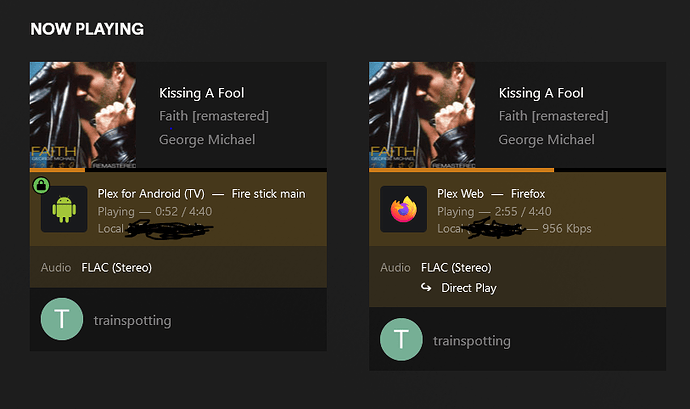The width and height of the screenshot is (690, 409).
Task: Click the Direct Play arrow icon
Action: point(426,288)
